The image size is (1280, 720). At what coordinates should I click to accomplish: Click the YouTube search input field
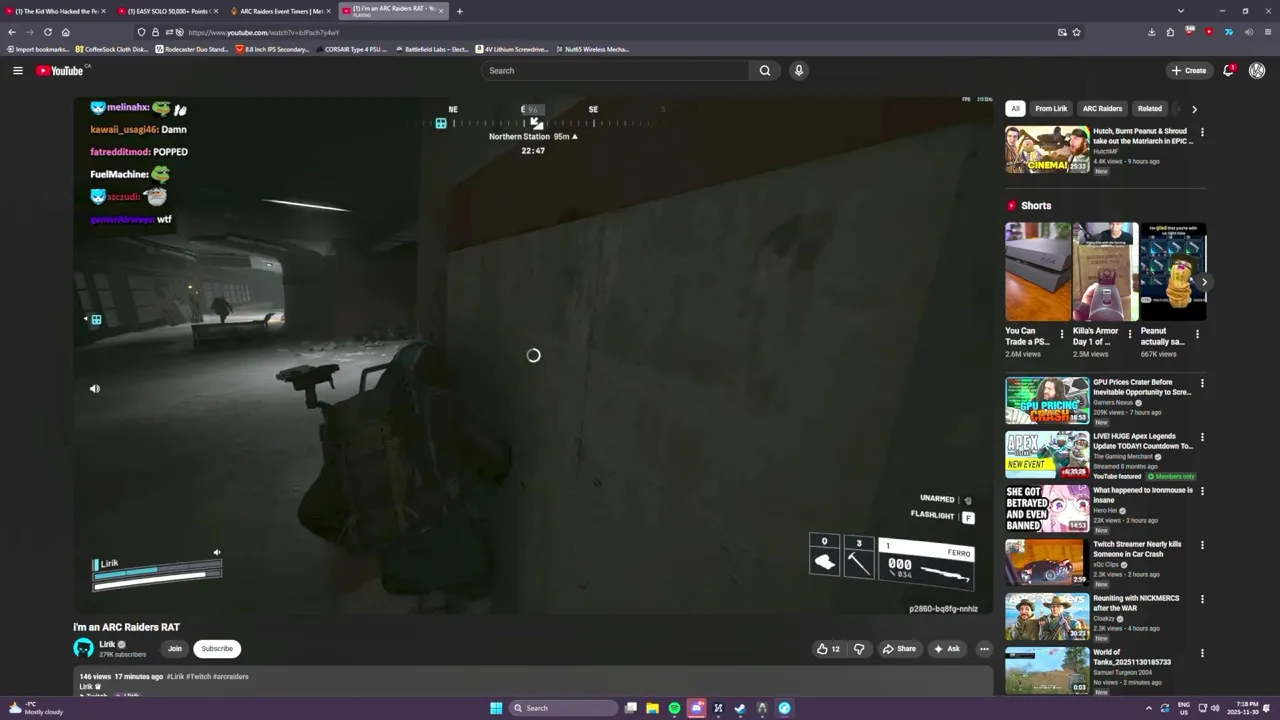click(x=615, y=70)
